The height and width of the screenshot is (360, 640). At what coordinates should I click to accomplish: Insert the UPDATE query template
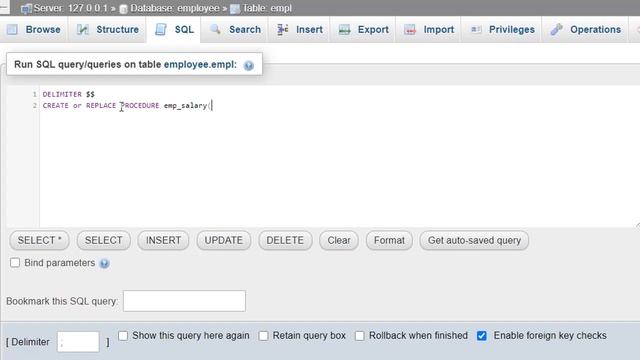click(x=224, y=240)
